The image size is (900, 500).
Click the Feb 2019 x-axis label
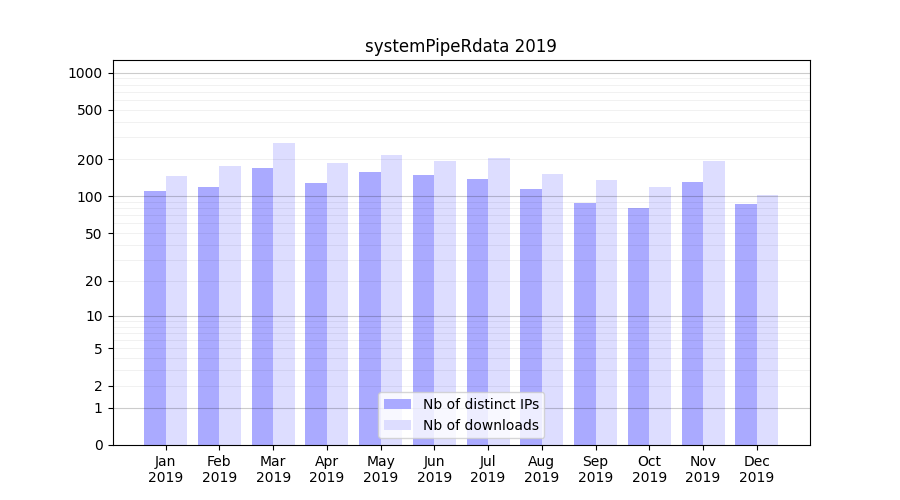pos(219,469)
